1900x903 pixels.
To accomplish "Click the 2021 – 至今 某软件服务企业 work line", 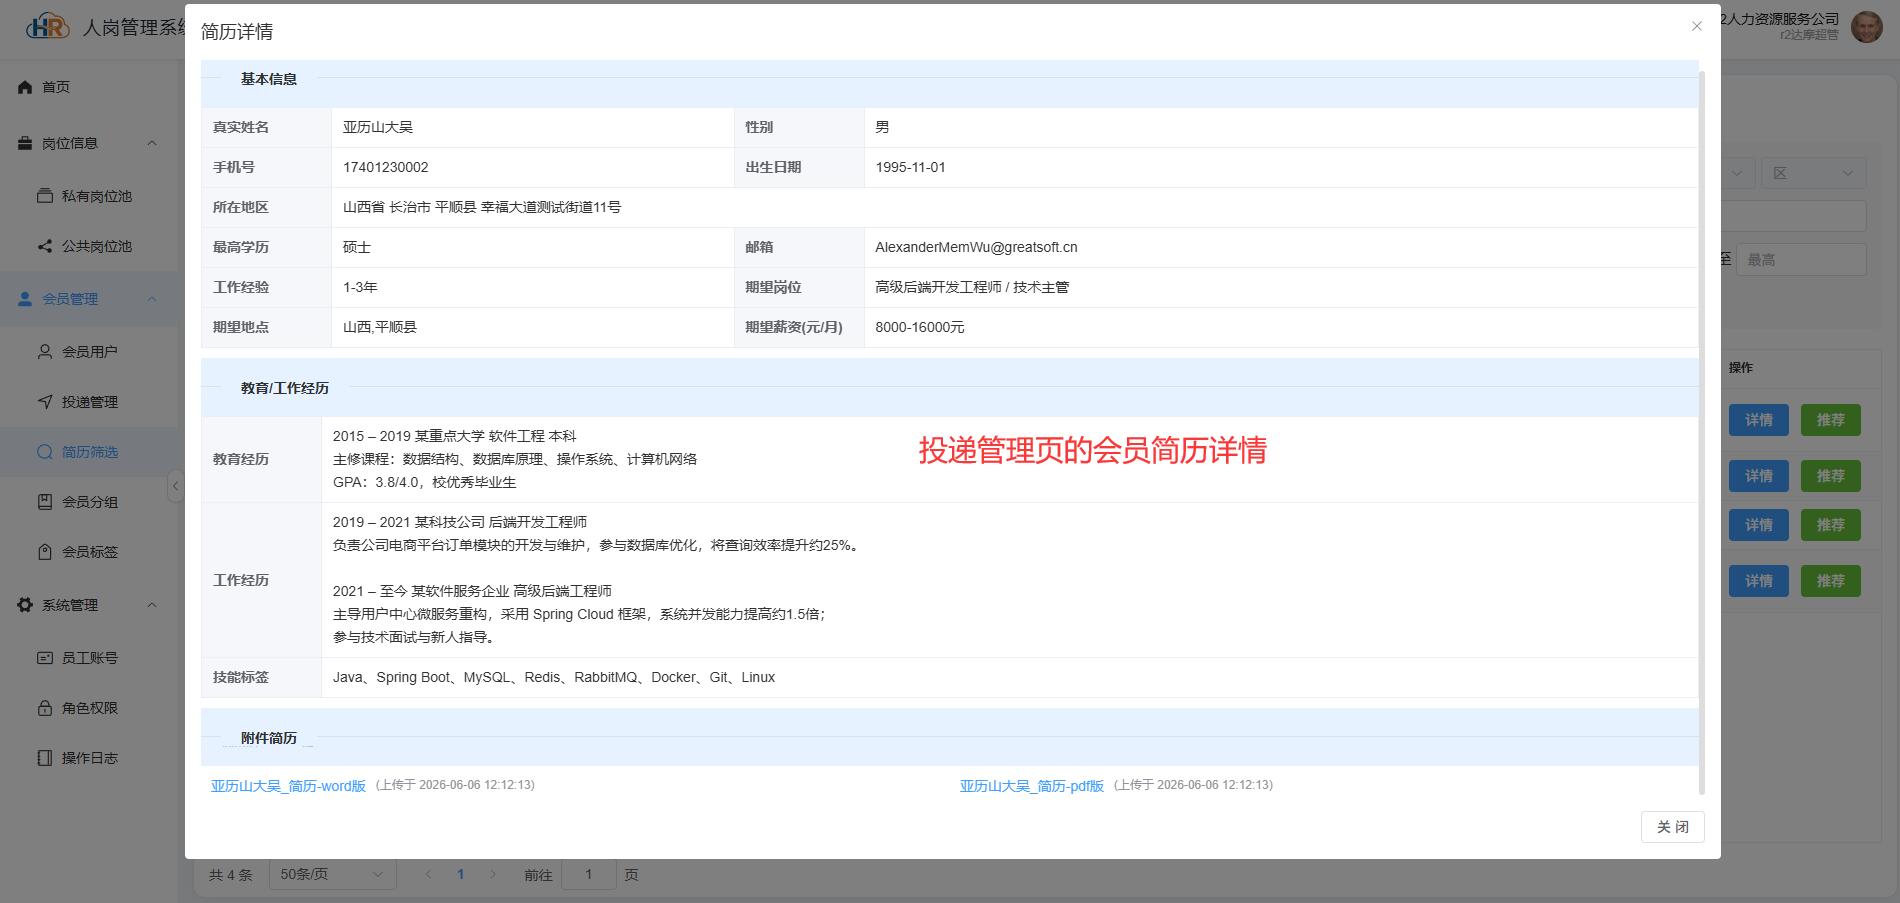I will pos(472,591).
